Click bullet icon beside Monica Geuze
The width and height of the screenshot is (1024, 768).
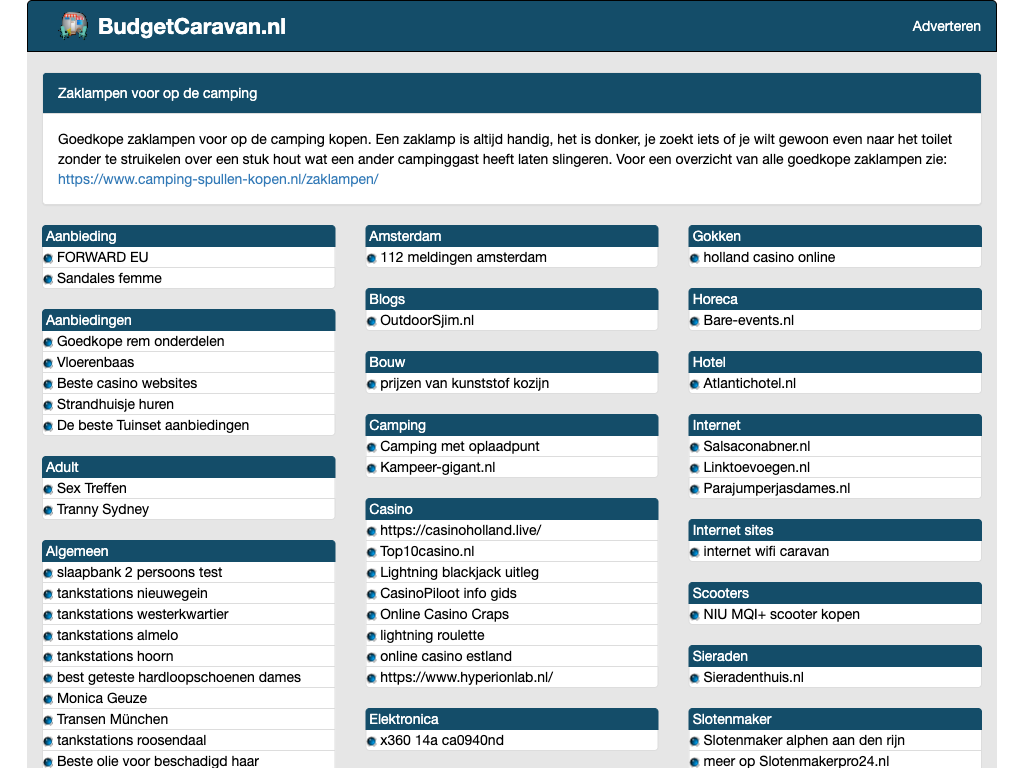tap(48, 699)
